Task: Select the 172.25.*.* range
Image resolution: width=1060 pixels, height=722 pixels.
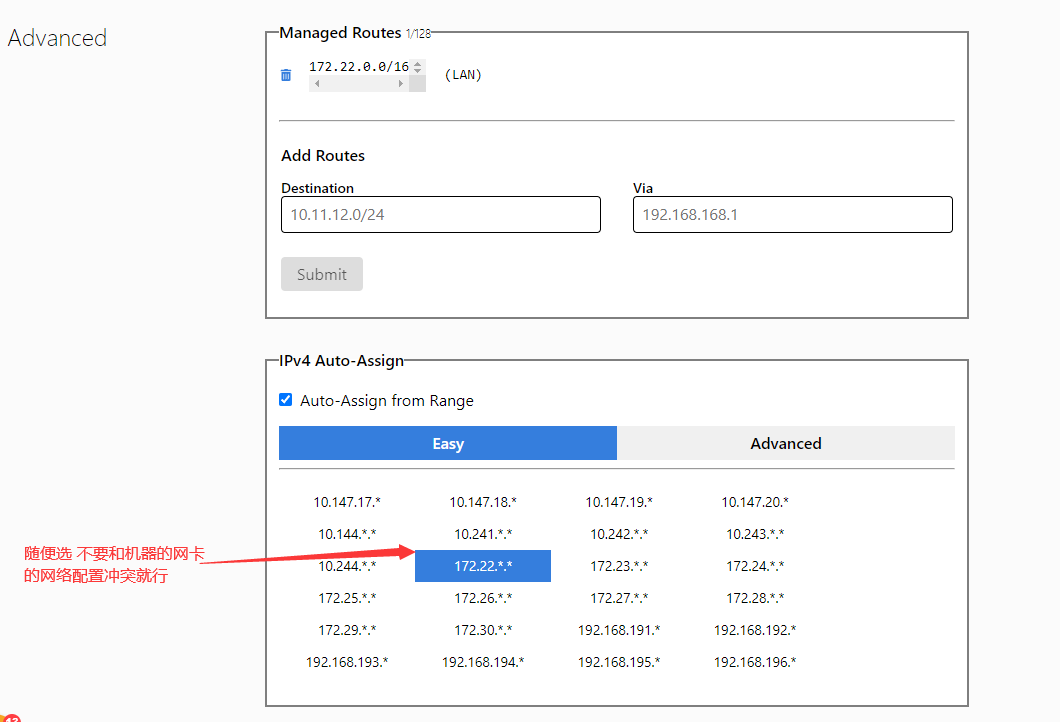Action: [347, 598]
